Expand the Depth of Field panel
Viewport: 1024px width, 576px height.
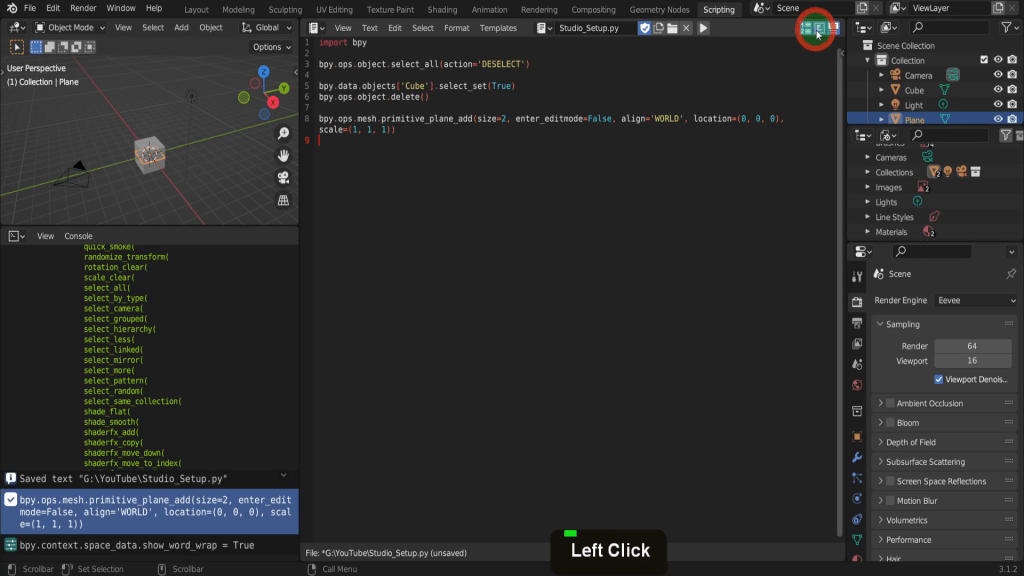881,442
